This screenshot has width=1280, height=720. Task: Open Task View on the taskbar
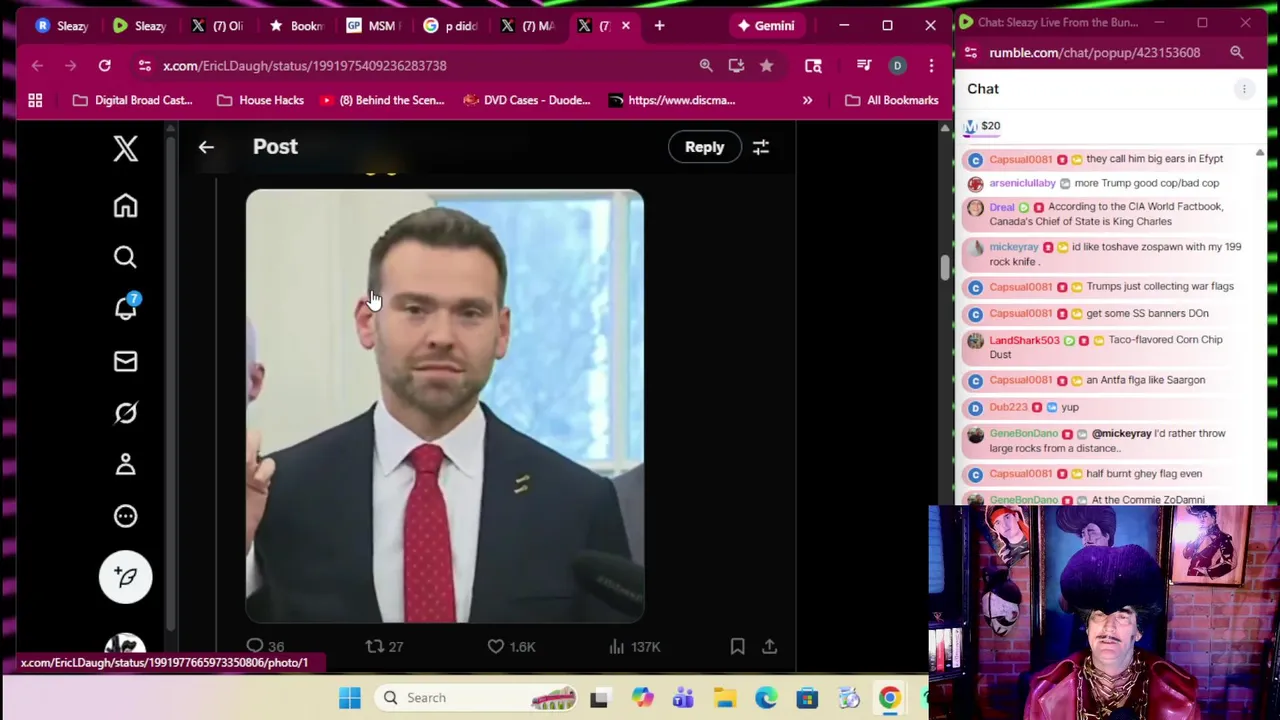(x=599, y=698)
